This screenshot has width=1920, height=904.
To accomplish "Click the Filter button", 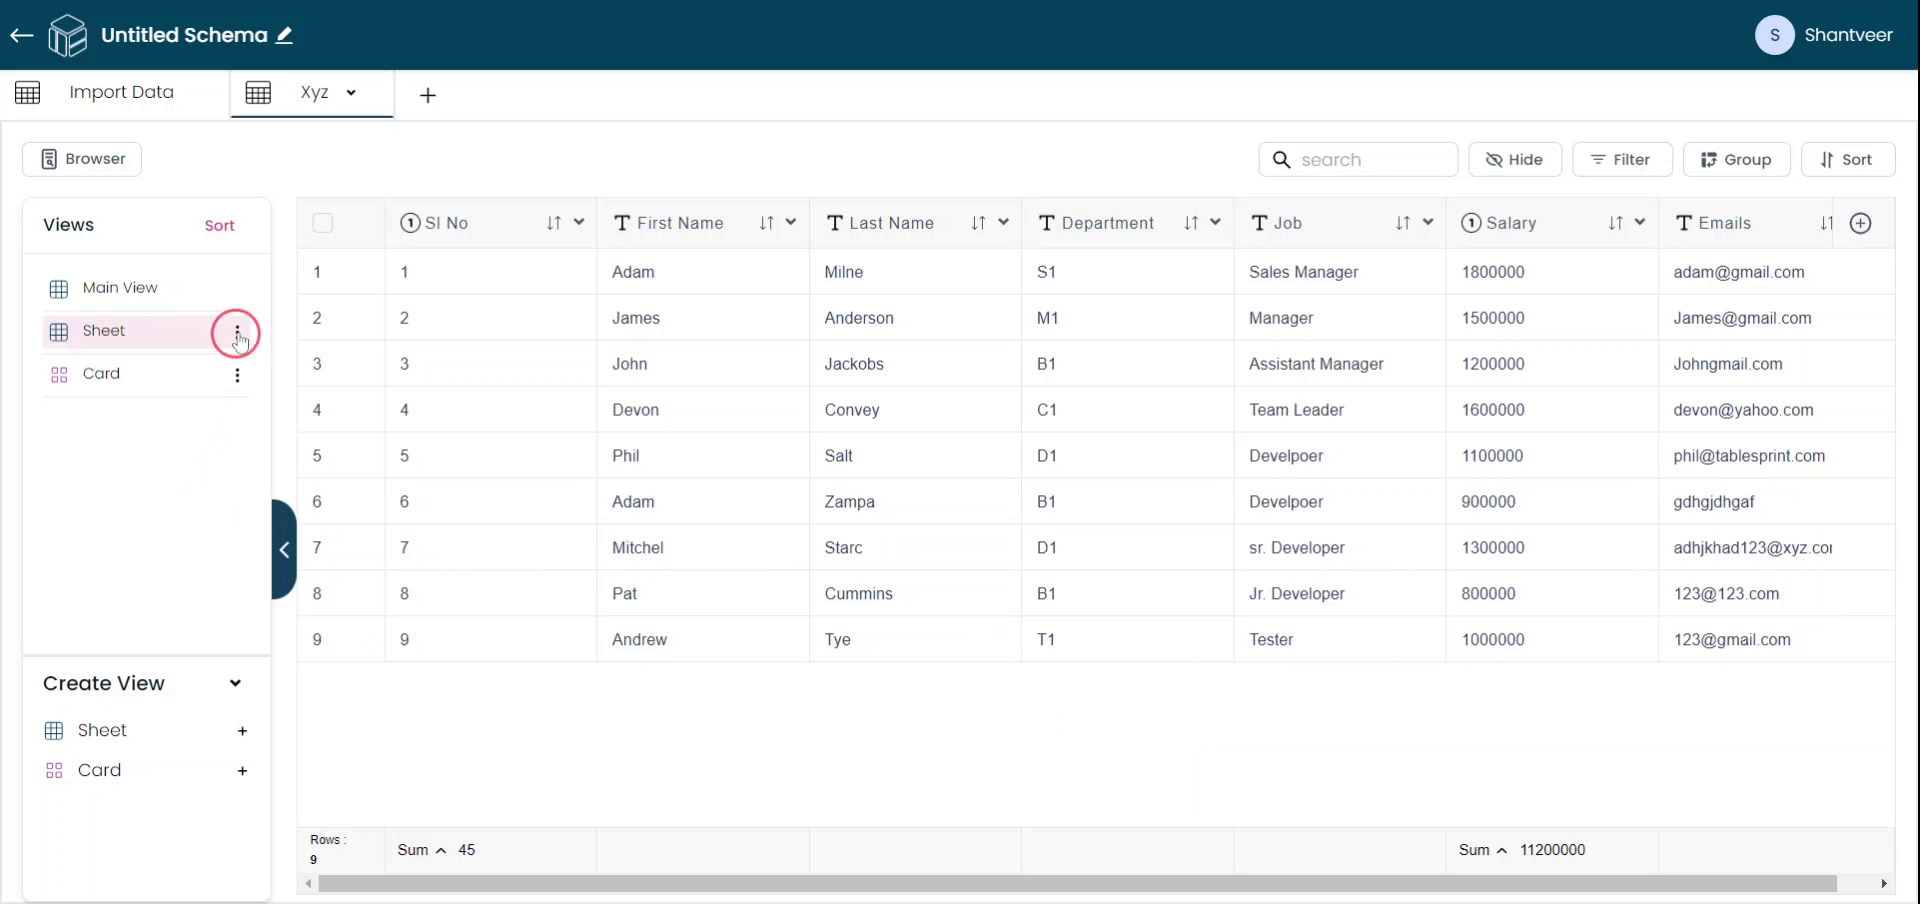I will pyautogui.click(x=1621, y=160).
